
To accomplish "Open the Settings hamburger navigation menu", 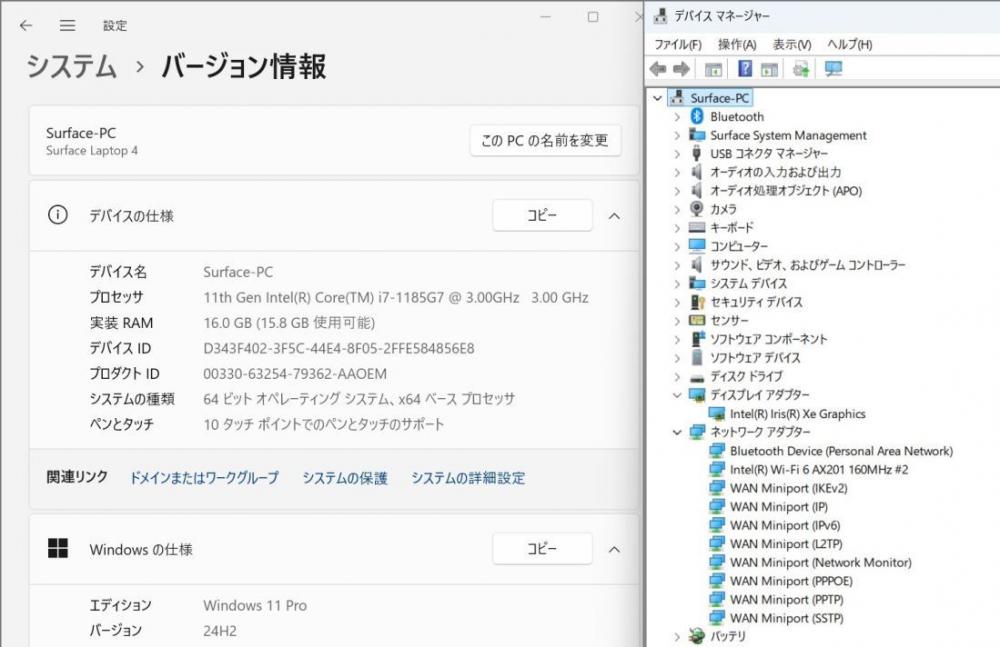I will click(x=68, y=26).
